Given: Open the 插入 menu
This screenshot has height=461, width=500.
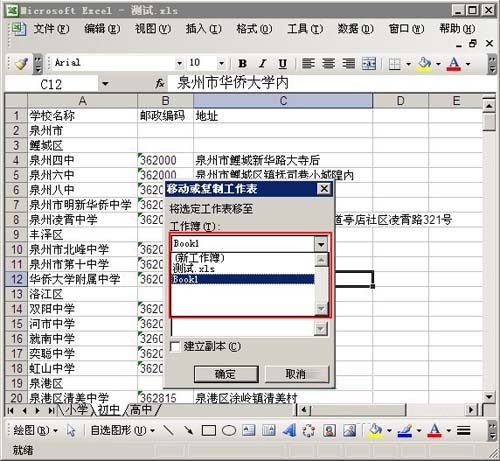Looking at the screenshot, I should click(x=203, y=29).
